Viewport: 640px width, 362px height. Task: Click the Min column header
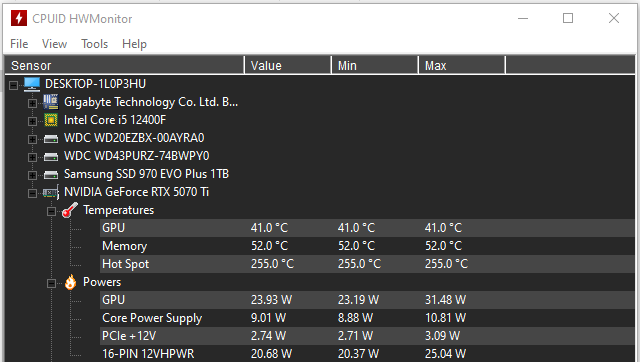pos(375,65)
